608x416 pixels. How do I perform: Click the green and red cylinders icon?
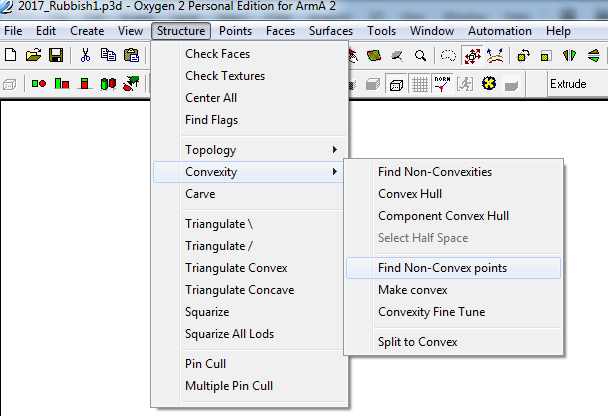pyautogui.click(x=108, y=83)
